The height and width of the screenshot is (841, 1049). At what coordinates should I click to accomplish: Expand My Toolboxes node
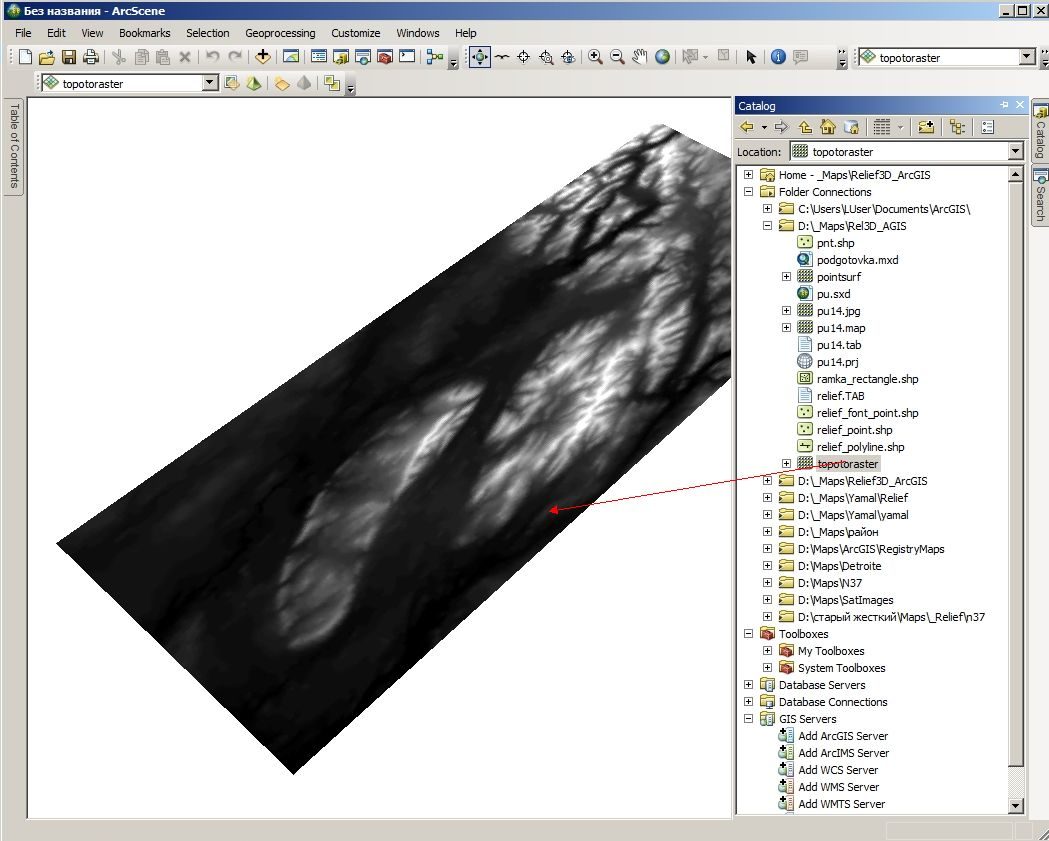click(767, 650)
